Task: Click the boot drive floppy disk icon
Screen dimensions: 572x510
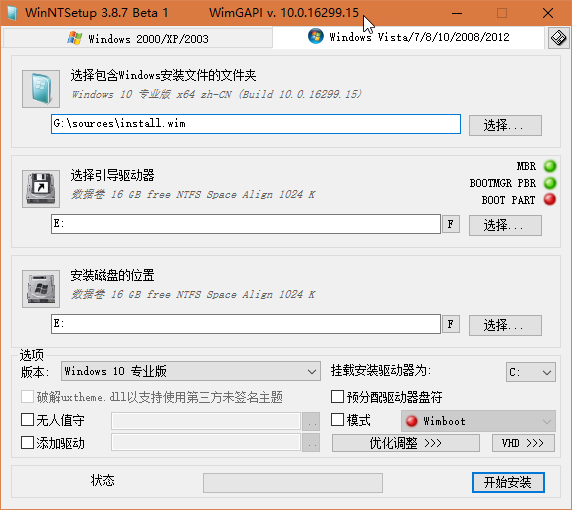Action: click(x=41, y=189)
